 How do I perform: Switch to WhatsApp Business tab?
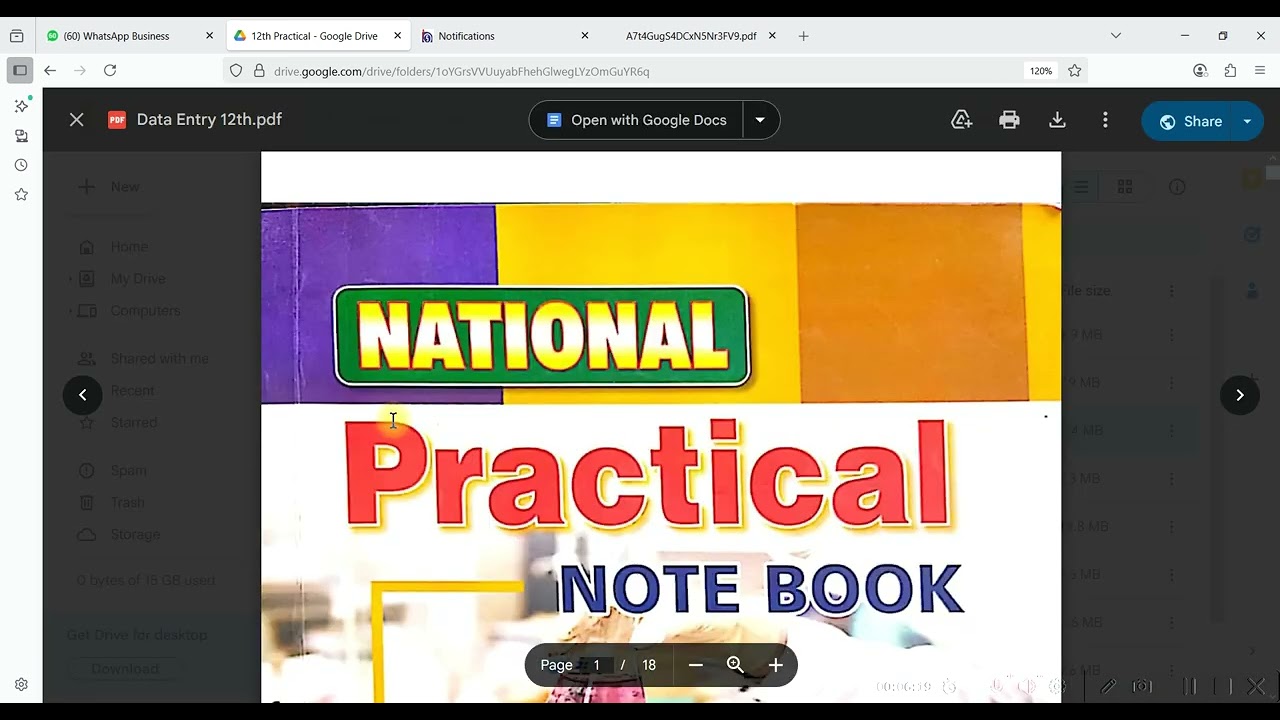pyautogui.click(x=130, y=36)
